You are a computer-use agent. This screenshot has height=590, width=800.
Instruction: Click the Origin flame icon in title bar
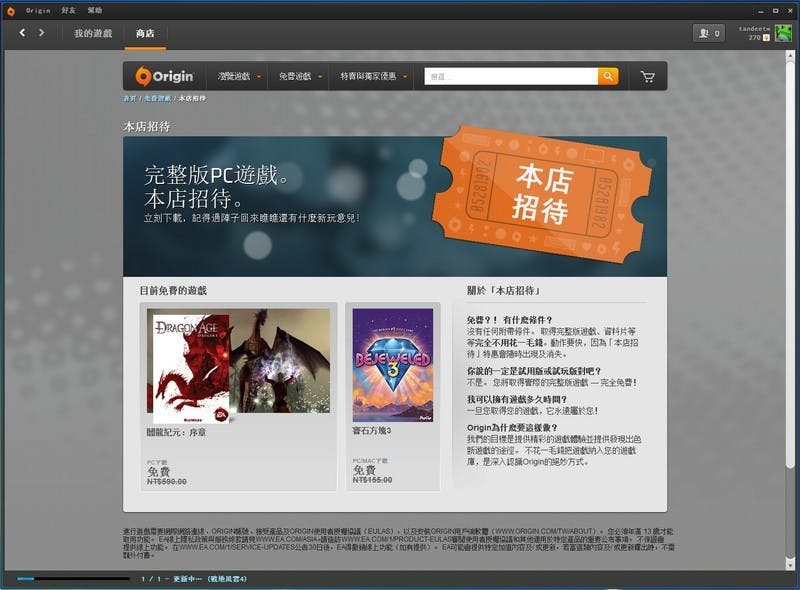11,11
